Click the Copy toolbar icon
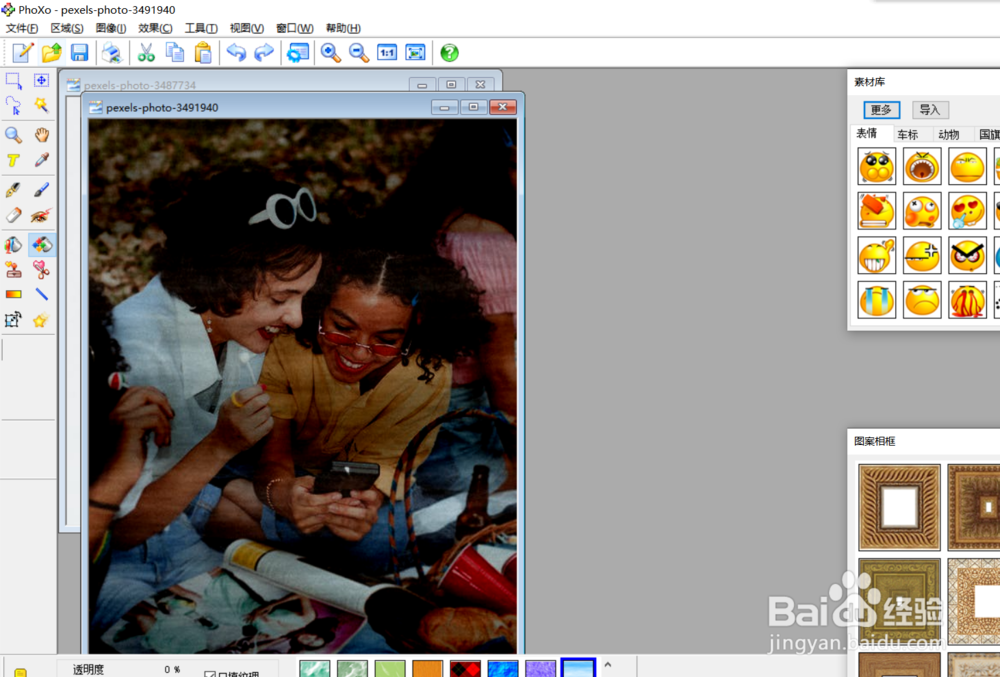The width and height of the screenshot is (1000, 677). coord(175,52)
